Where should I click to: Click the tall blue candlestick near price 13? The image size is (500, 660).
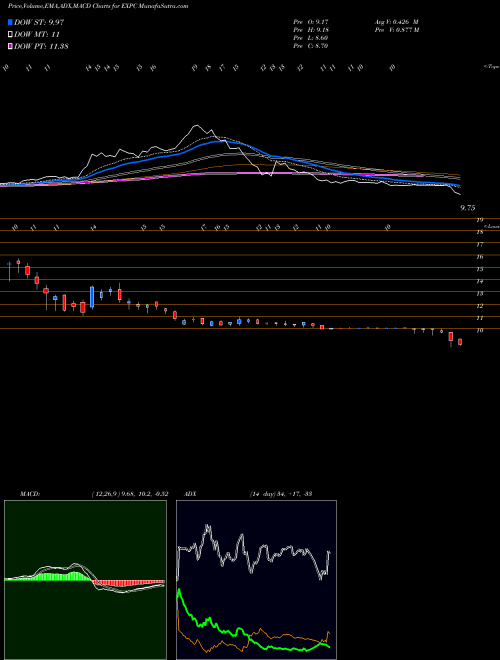92,297
